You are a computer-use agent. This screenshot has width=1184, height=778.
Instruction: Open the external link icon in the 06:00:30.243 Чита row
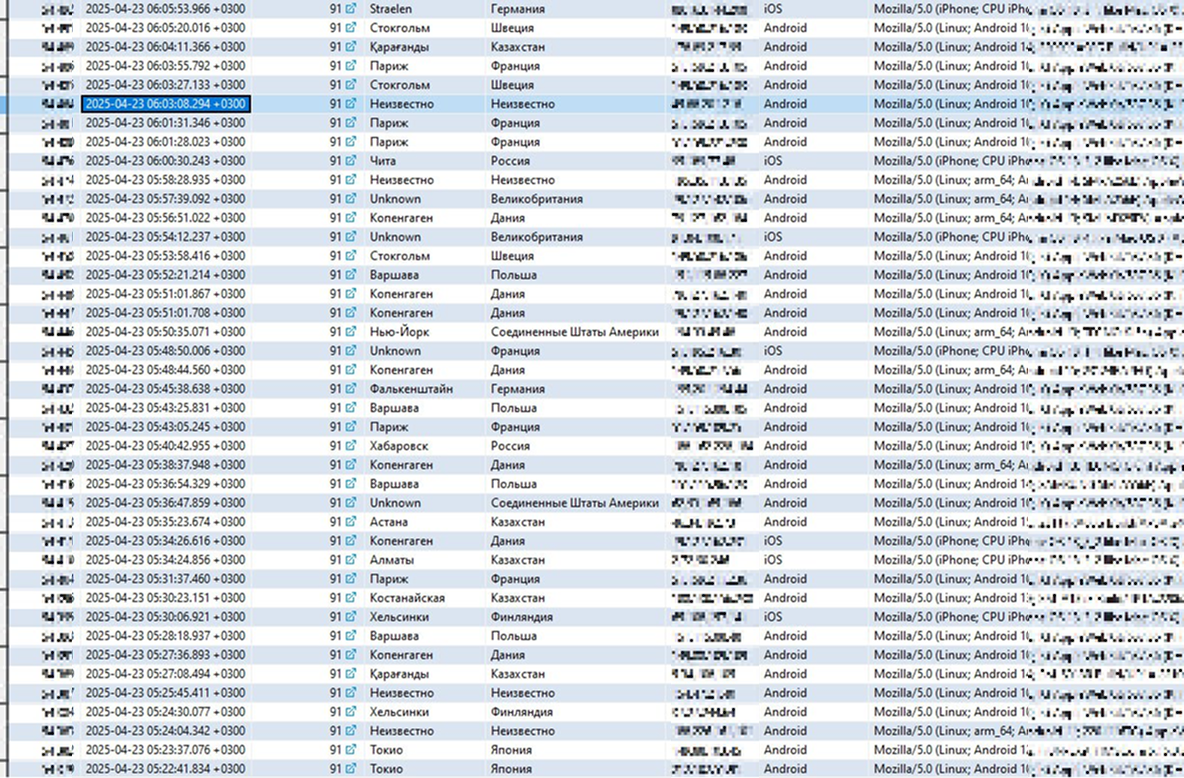(351, 161)
